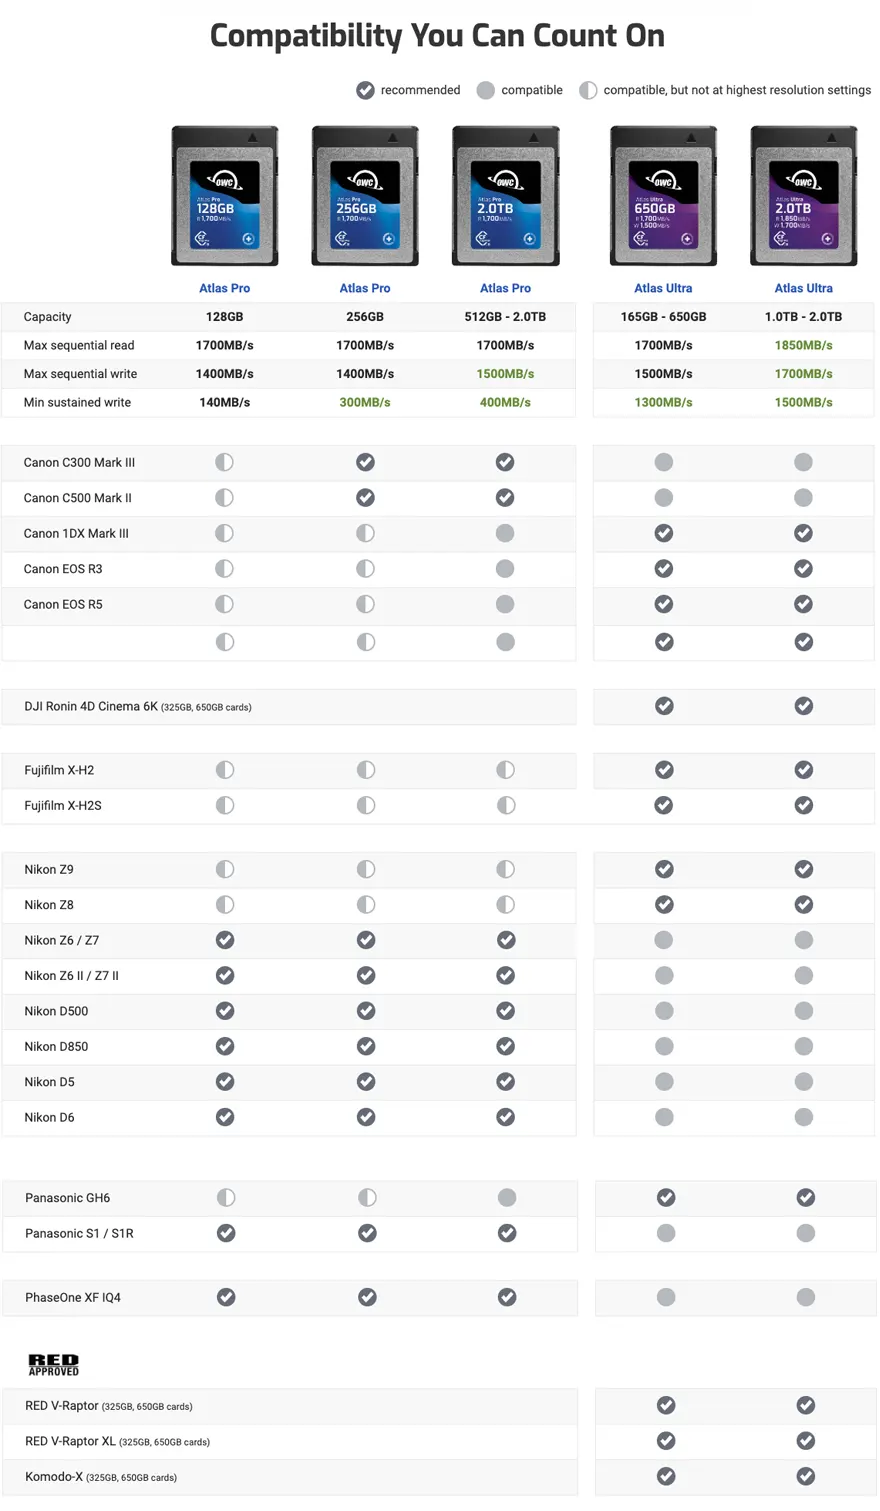Click Nikon D6 gray circle under 1.0TB - 2.0TB

804,1117
